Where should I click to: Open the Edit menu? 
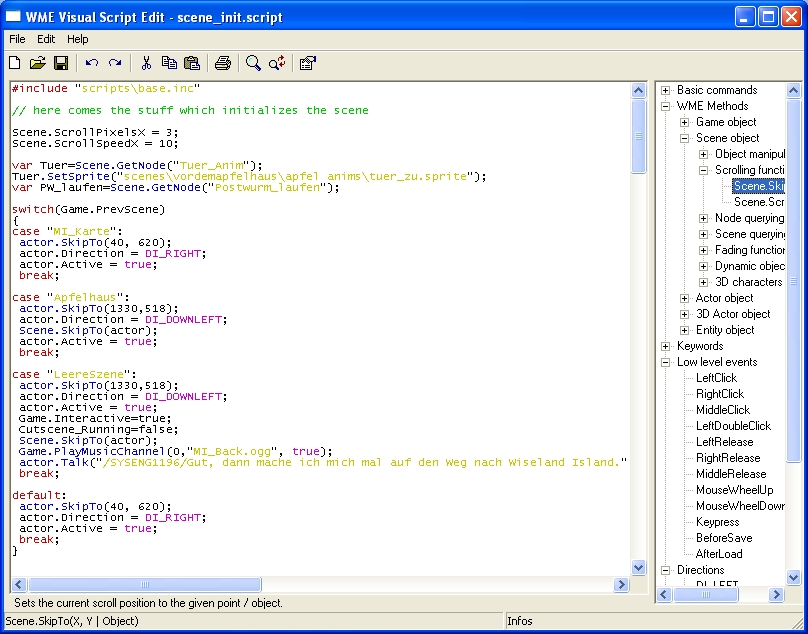46,39
